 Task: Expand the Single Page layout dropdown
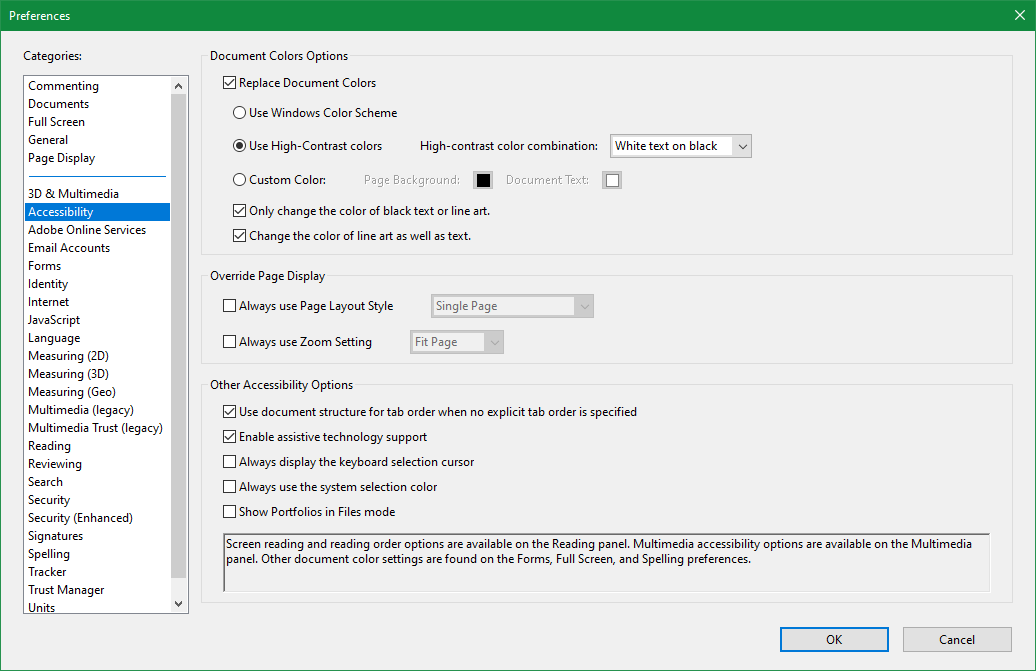point(512,306)
